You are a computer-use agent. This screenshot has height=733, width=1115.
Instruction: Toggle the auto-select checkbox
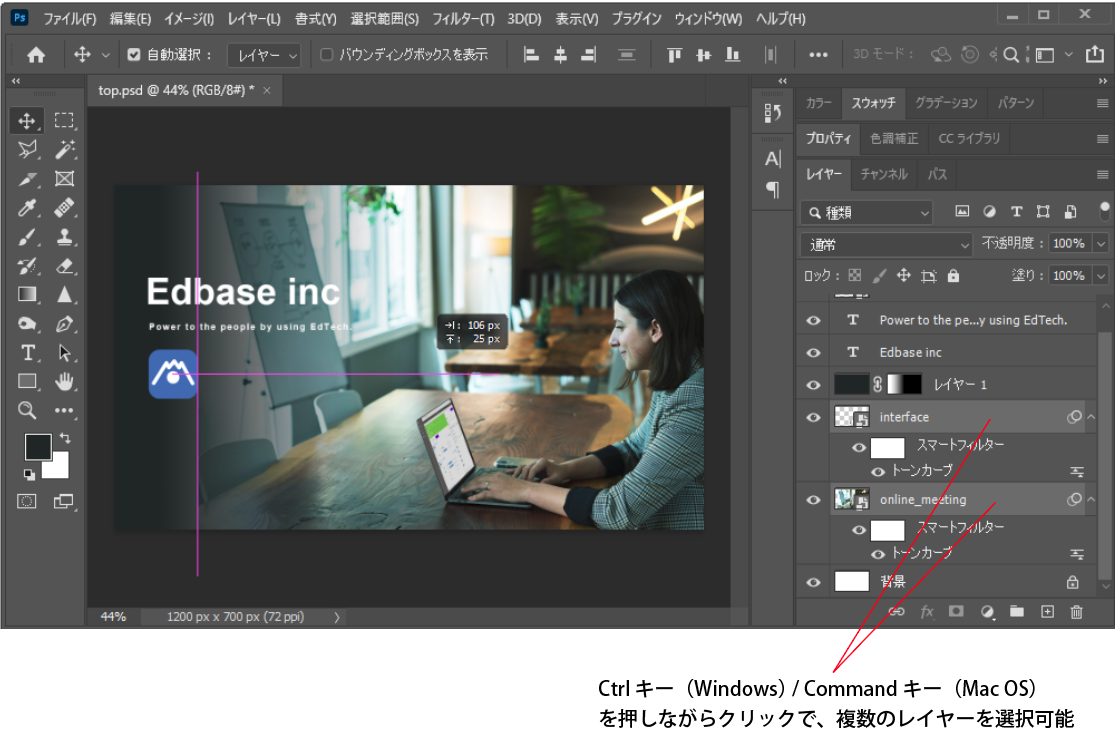134,55
